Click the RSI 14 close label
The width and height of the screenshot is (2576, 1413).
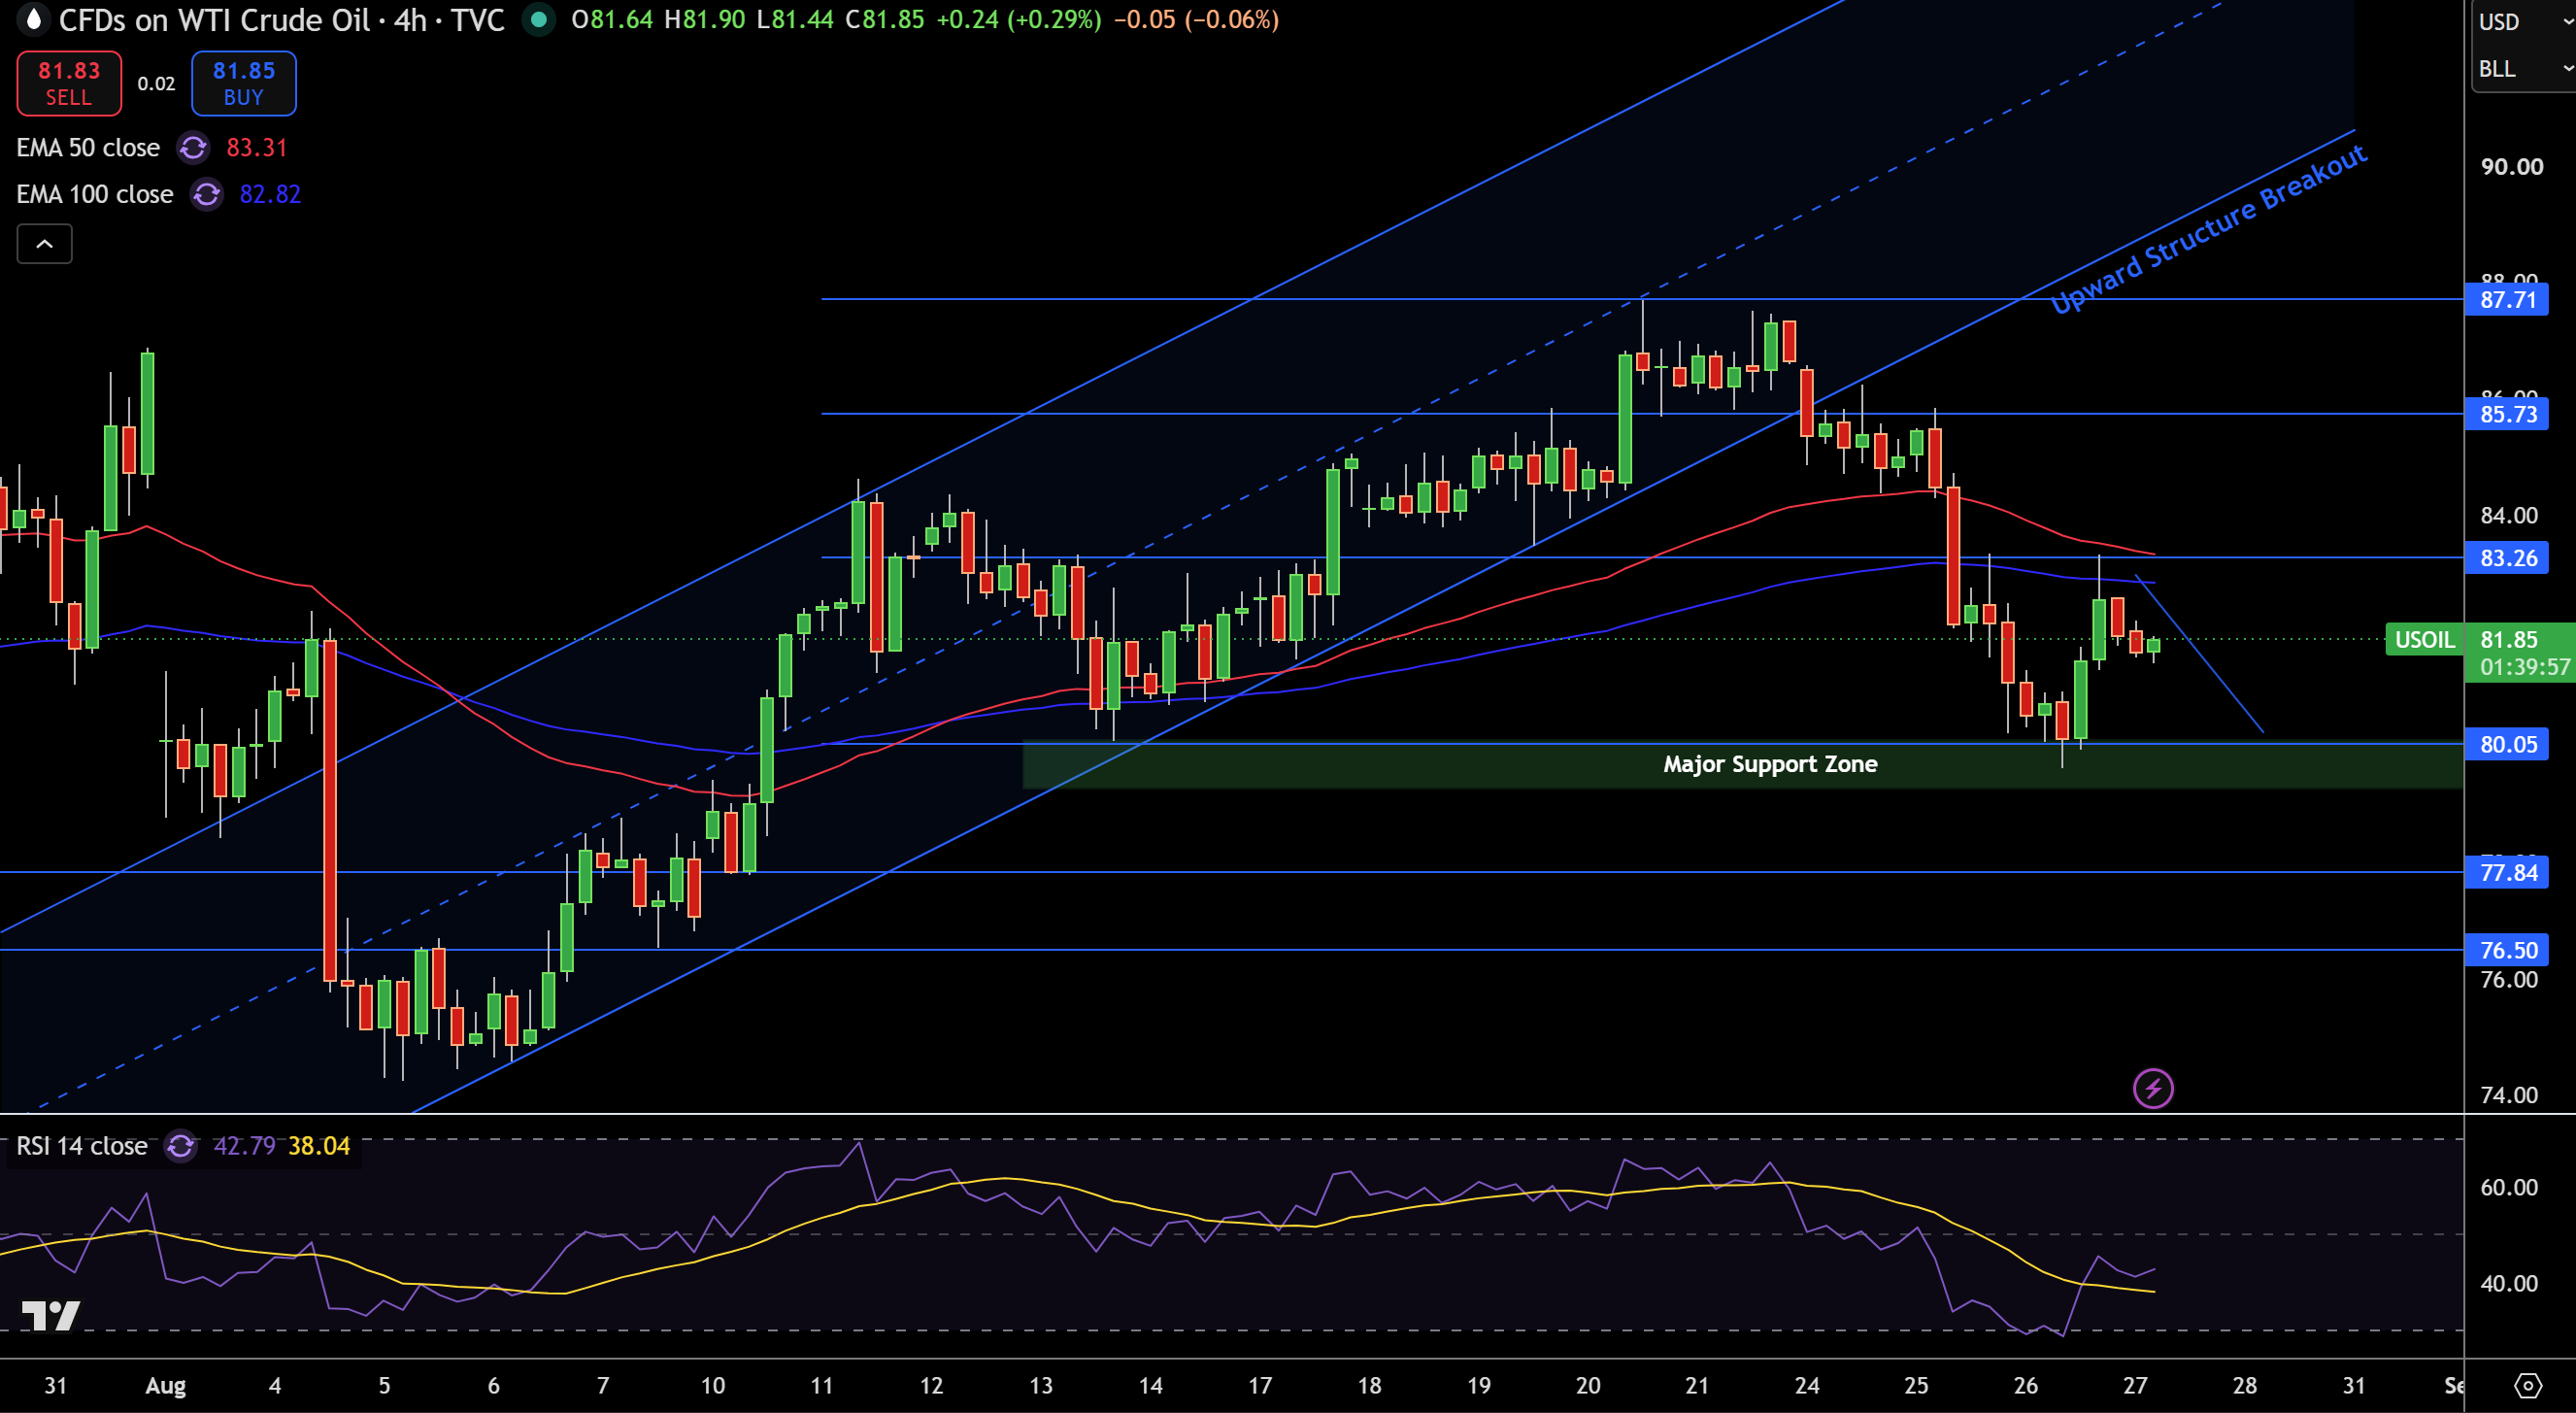pos(82,1145)
